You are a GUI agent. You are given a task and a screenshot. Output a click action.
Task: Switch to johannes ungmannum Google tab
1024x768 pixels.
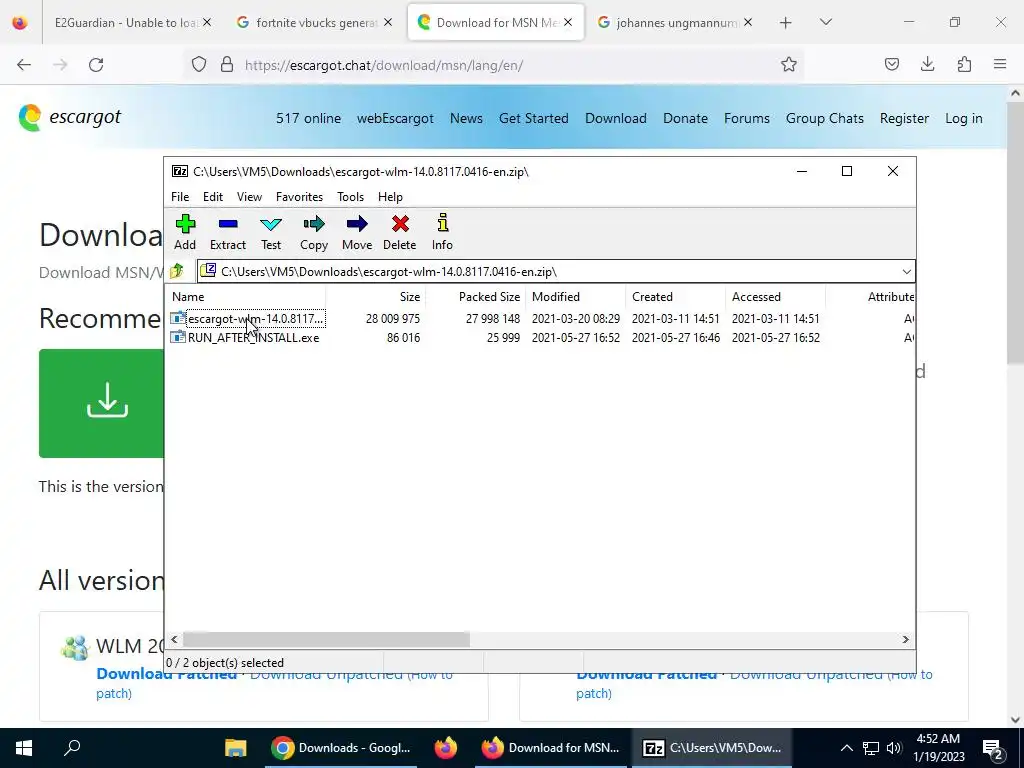tap(676, 22)
